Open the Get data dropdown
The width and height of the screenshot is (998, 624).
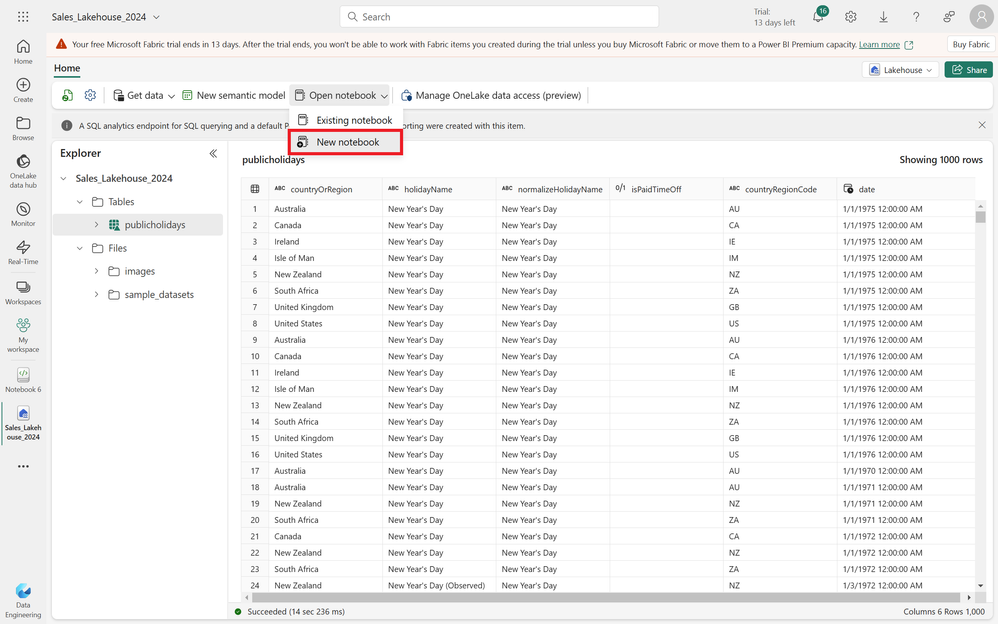point(144,96)
